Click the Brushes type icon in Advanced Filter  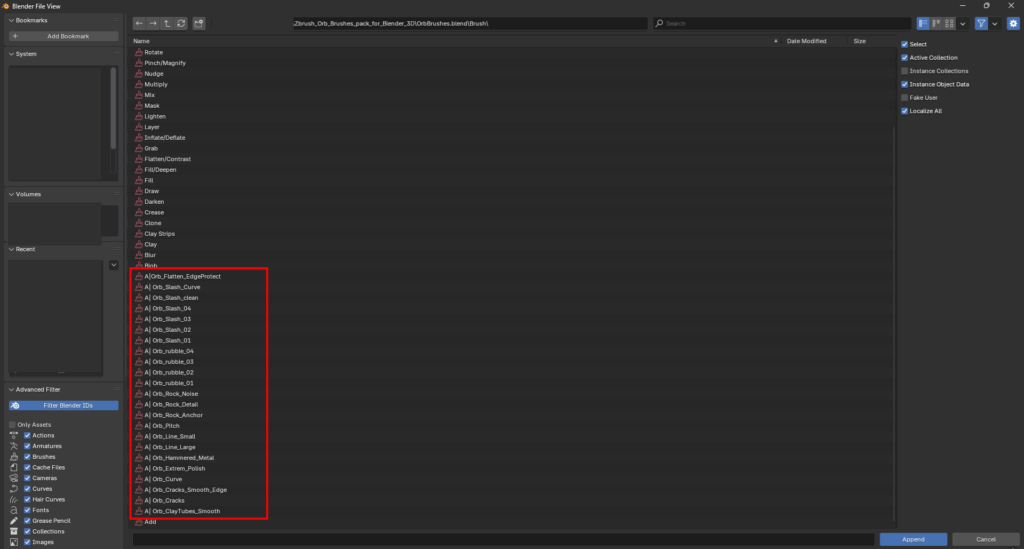tap(14, 457)
